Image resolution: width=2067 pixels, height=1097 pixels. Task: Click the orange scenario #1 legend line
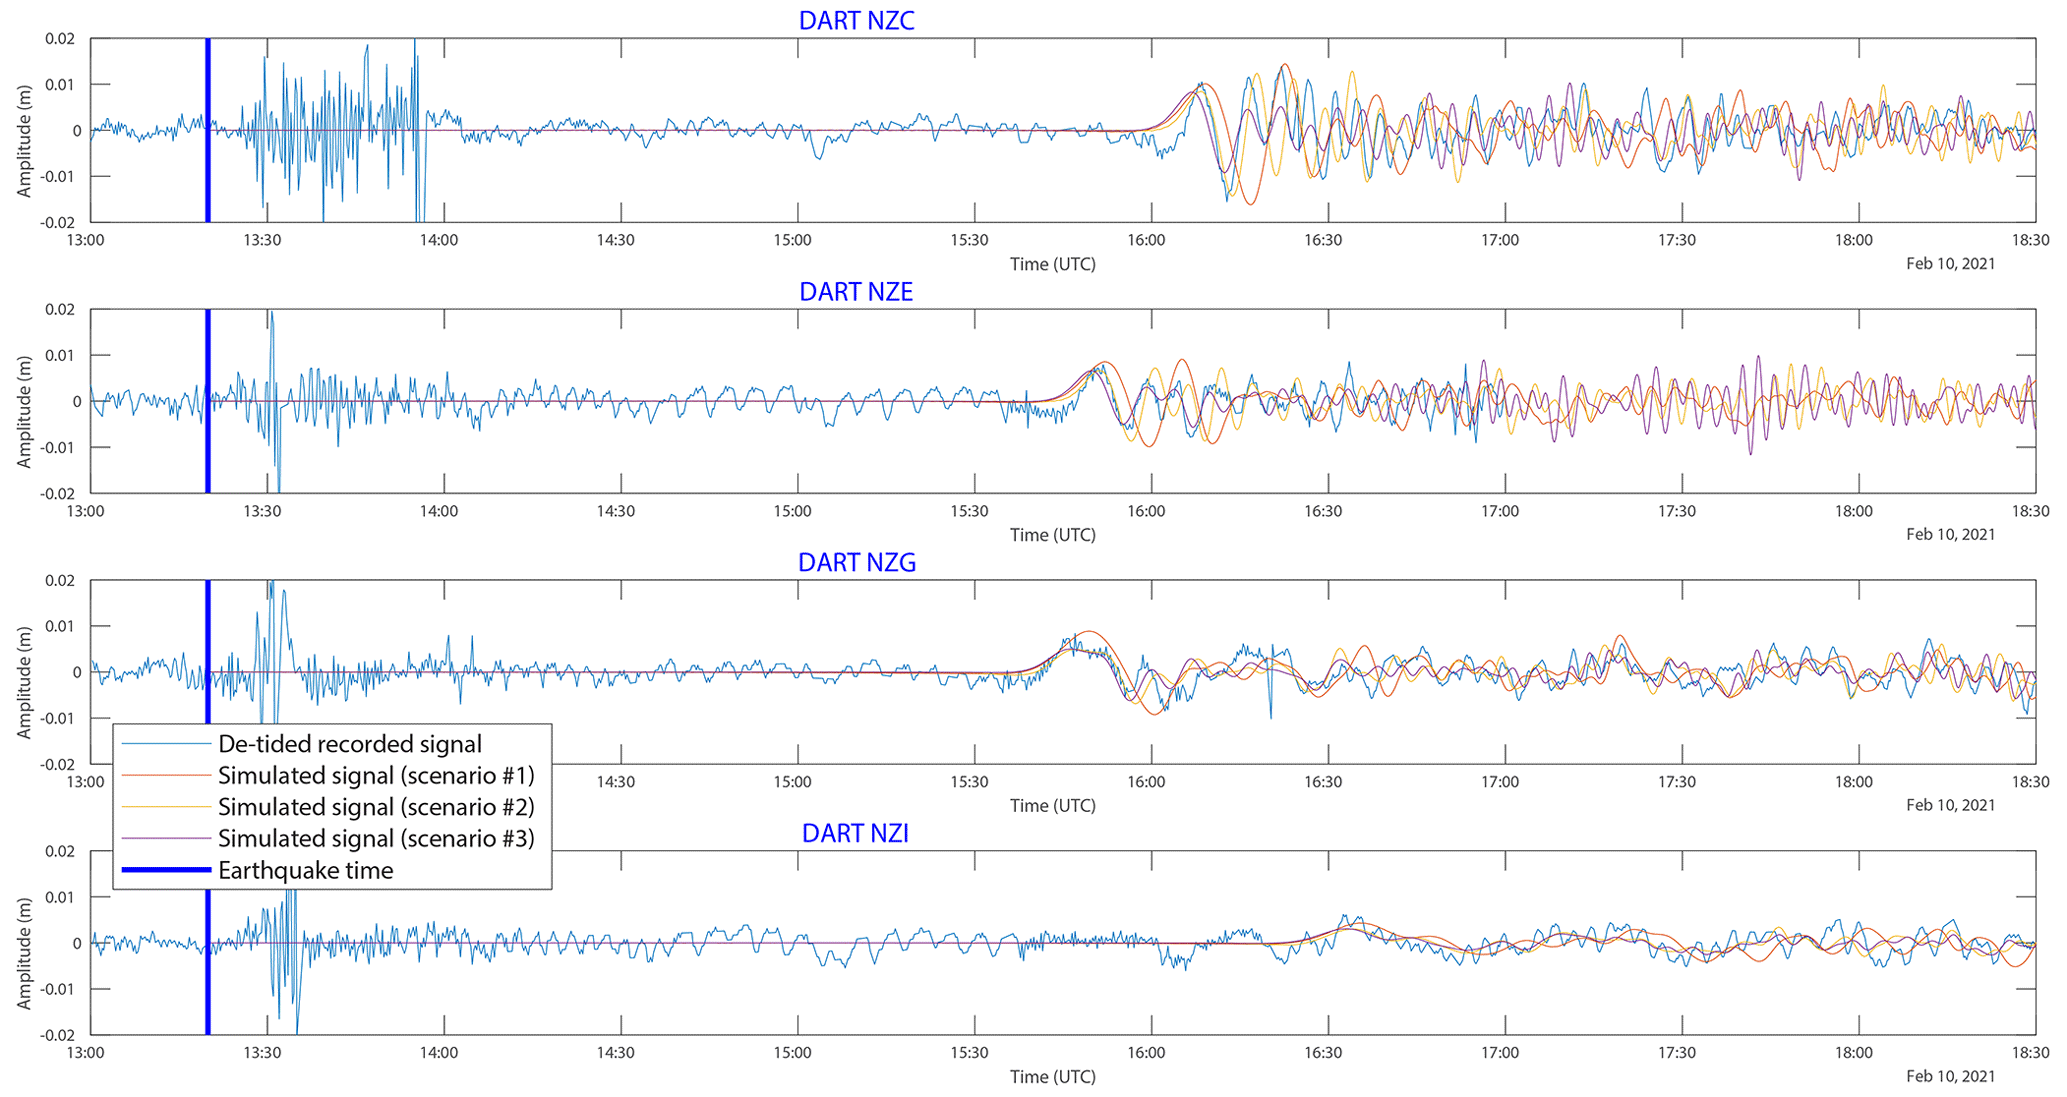pos(166,776)
